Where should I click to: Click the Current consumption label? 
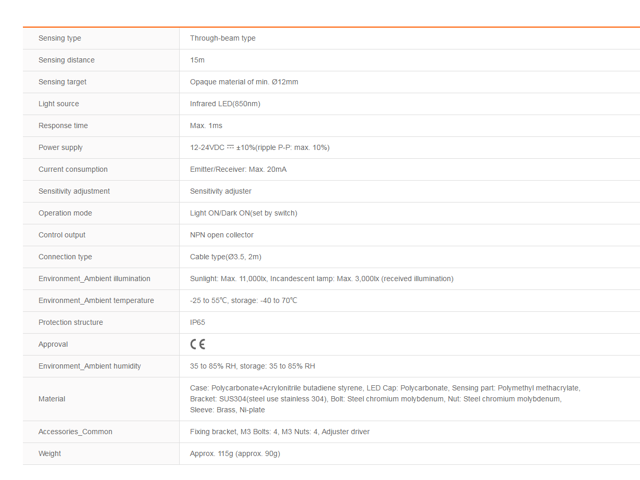[x=73, y=169]
